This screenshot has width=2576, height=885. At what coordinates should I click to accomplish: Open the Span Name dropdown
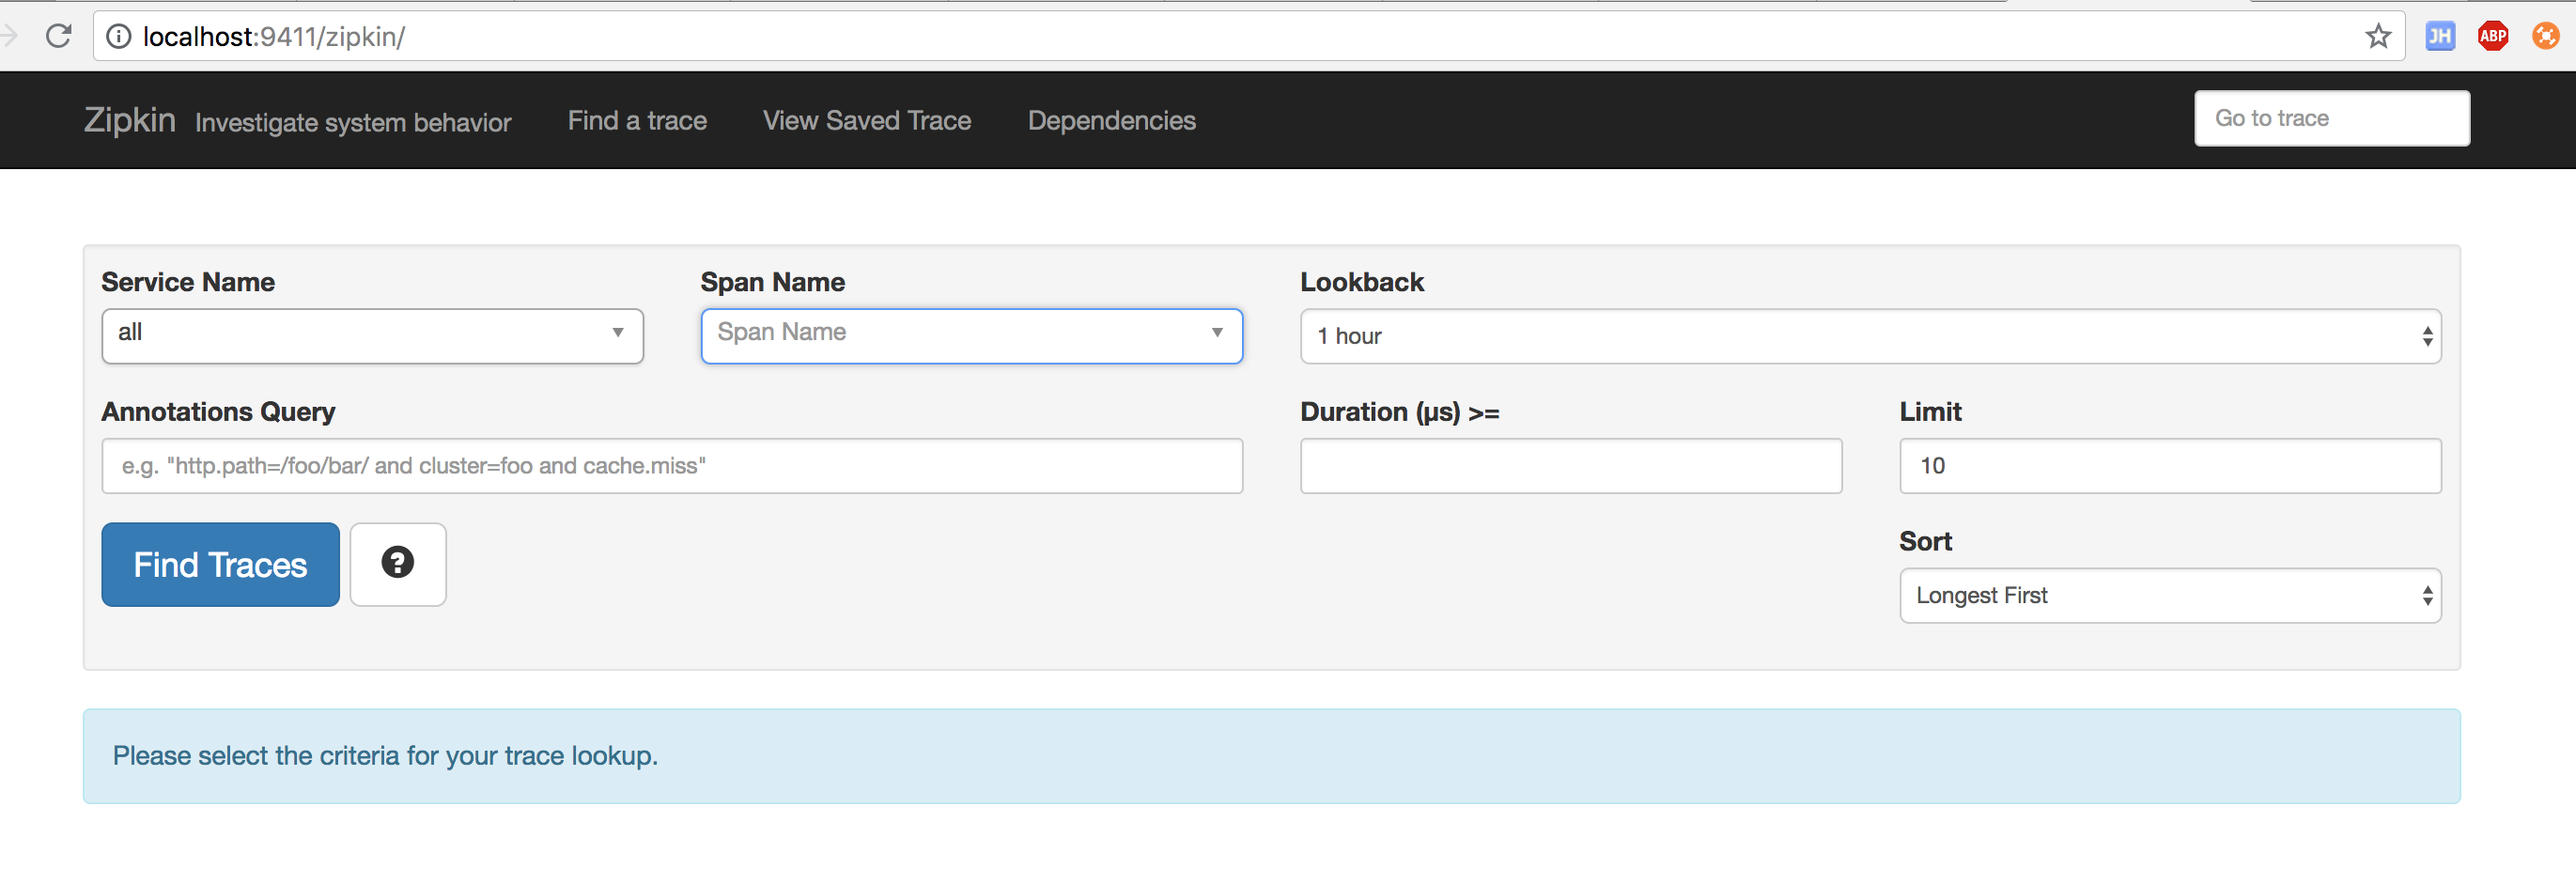pyautogui.click(x=971, y=336)
